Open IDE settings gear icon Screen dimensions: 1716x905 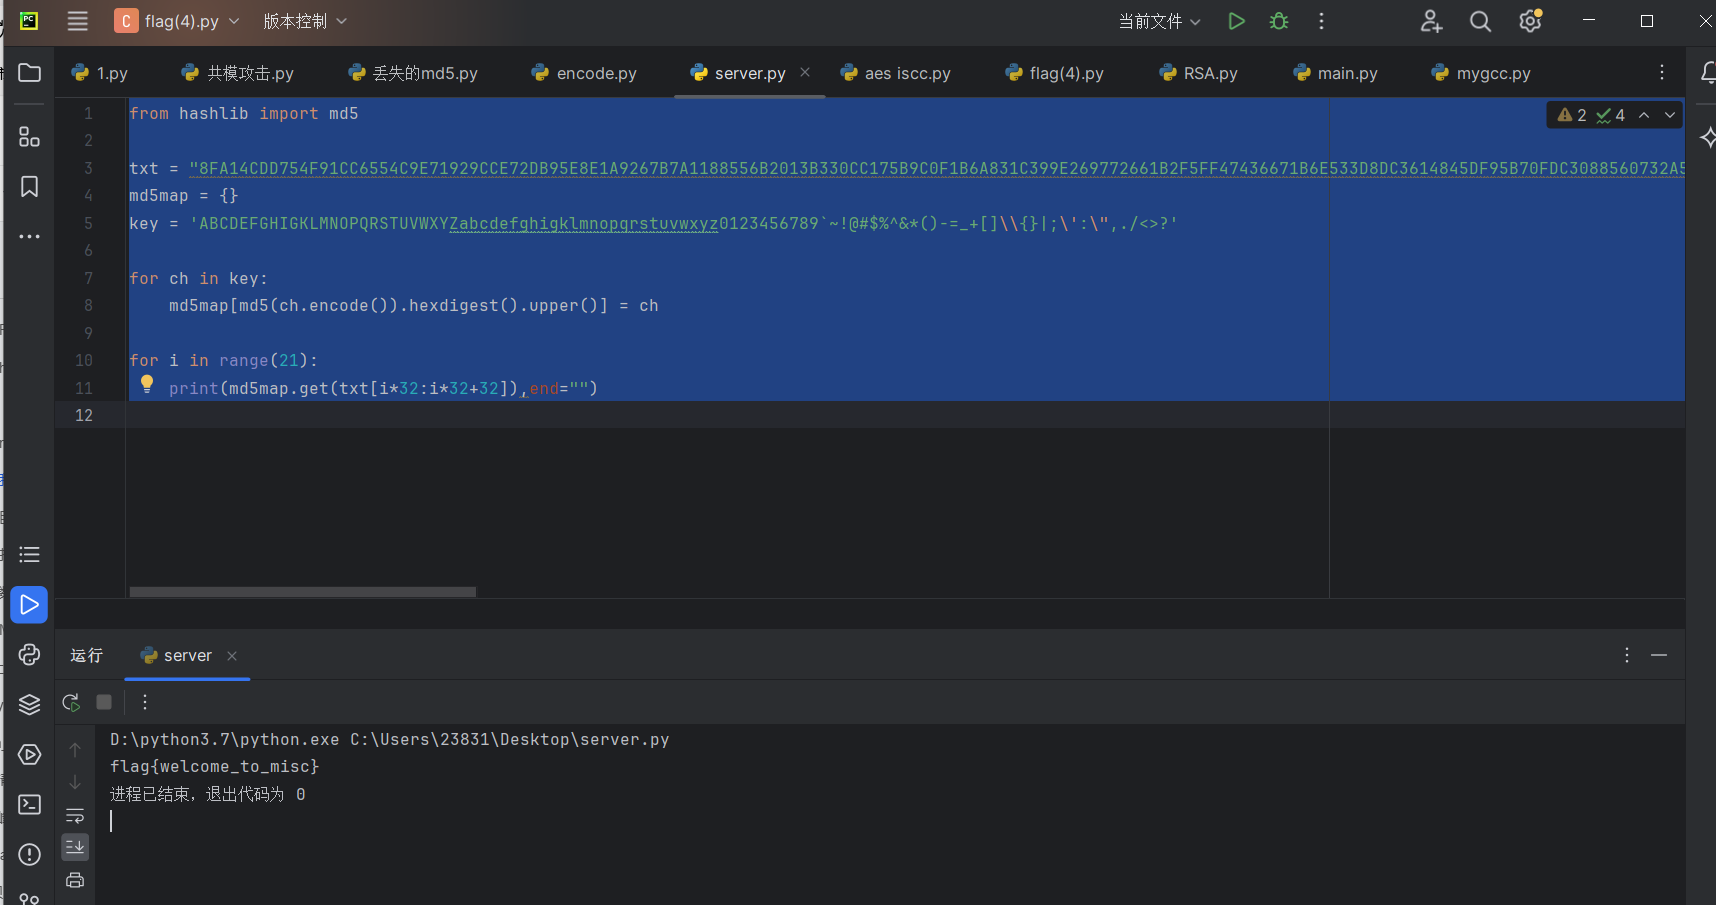(1530, 21)
